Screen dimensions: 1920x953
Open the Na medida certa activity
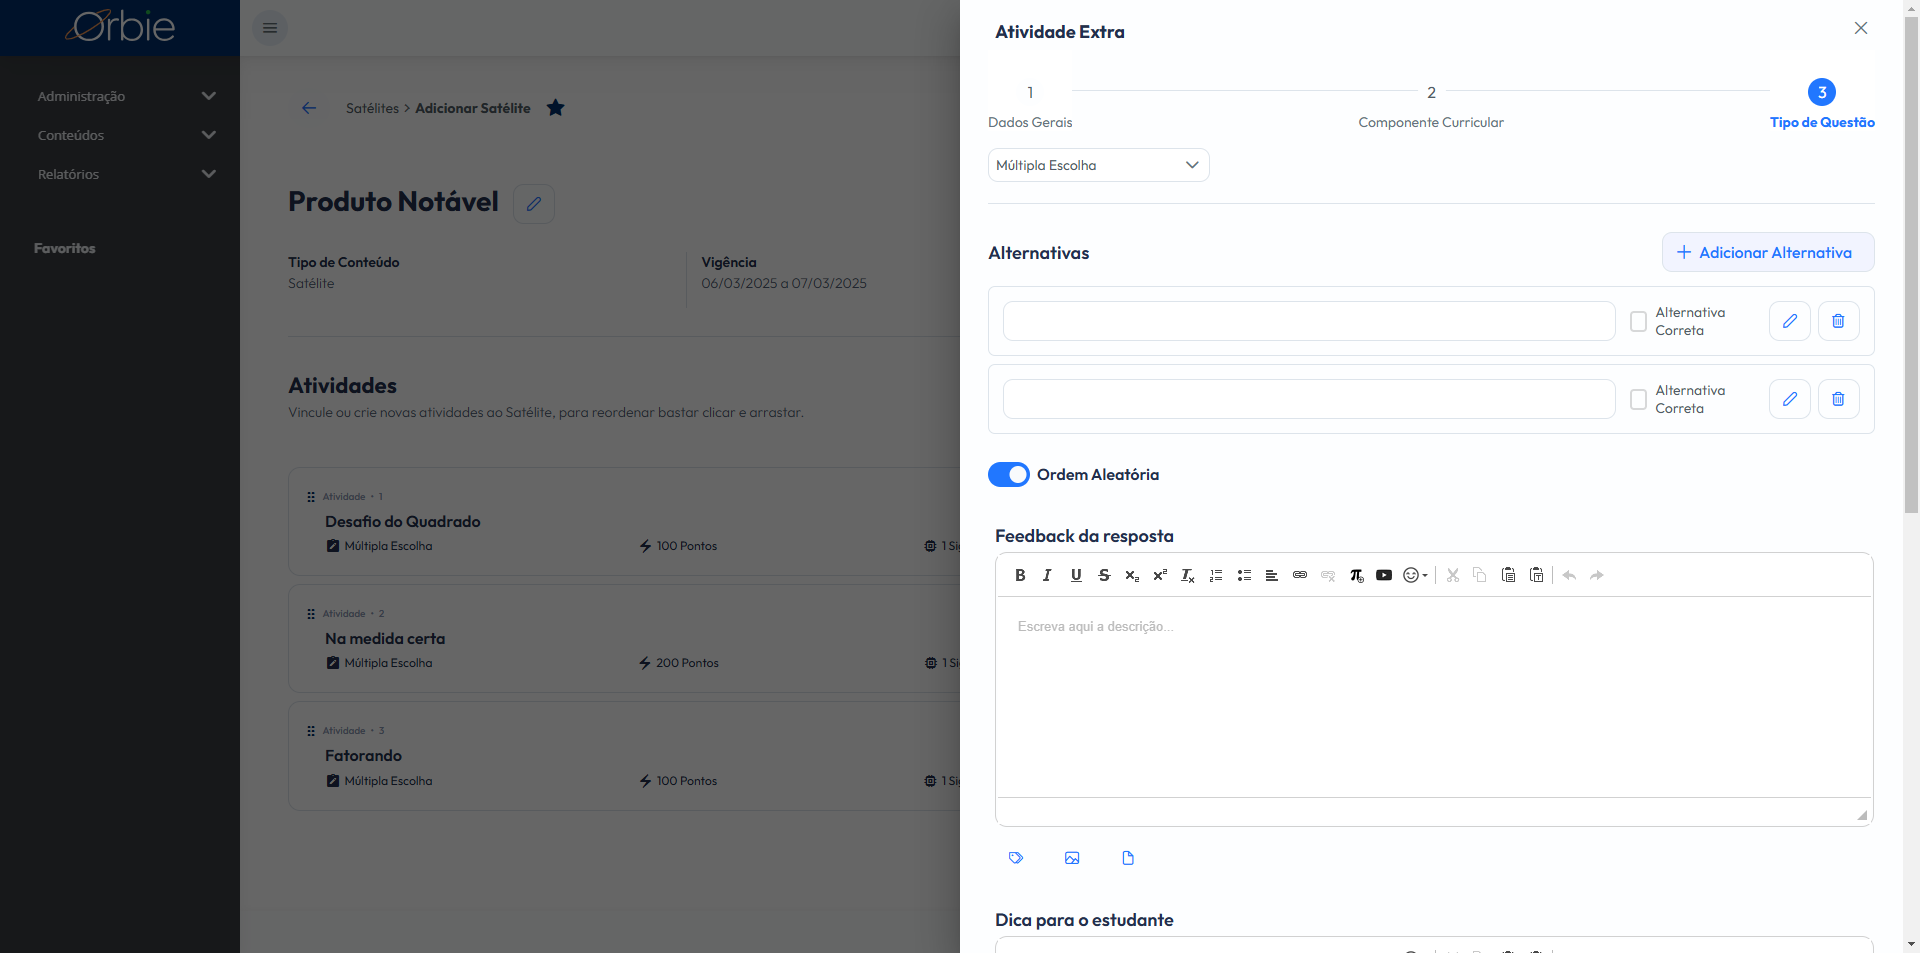pos(385,639)
